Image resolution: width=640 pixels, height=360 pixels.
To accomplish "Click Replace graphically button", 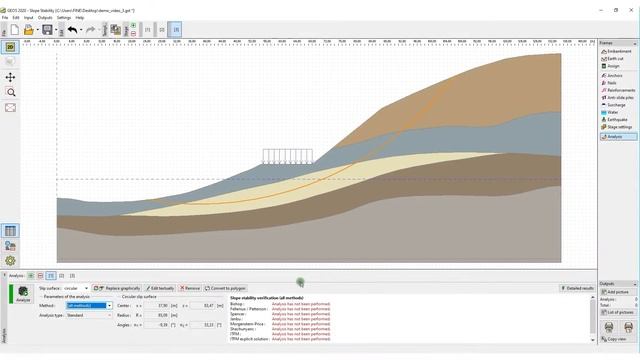I will point(117,288).
